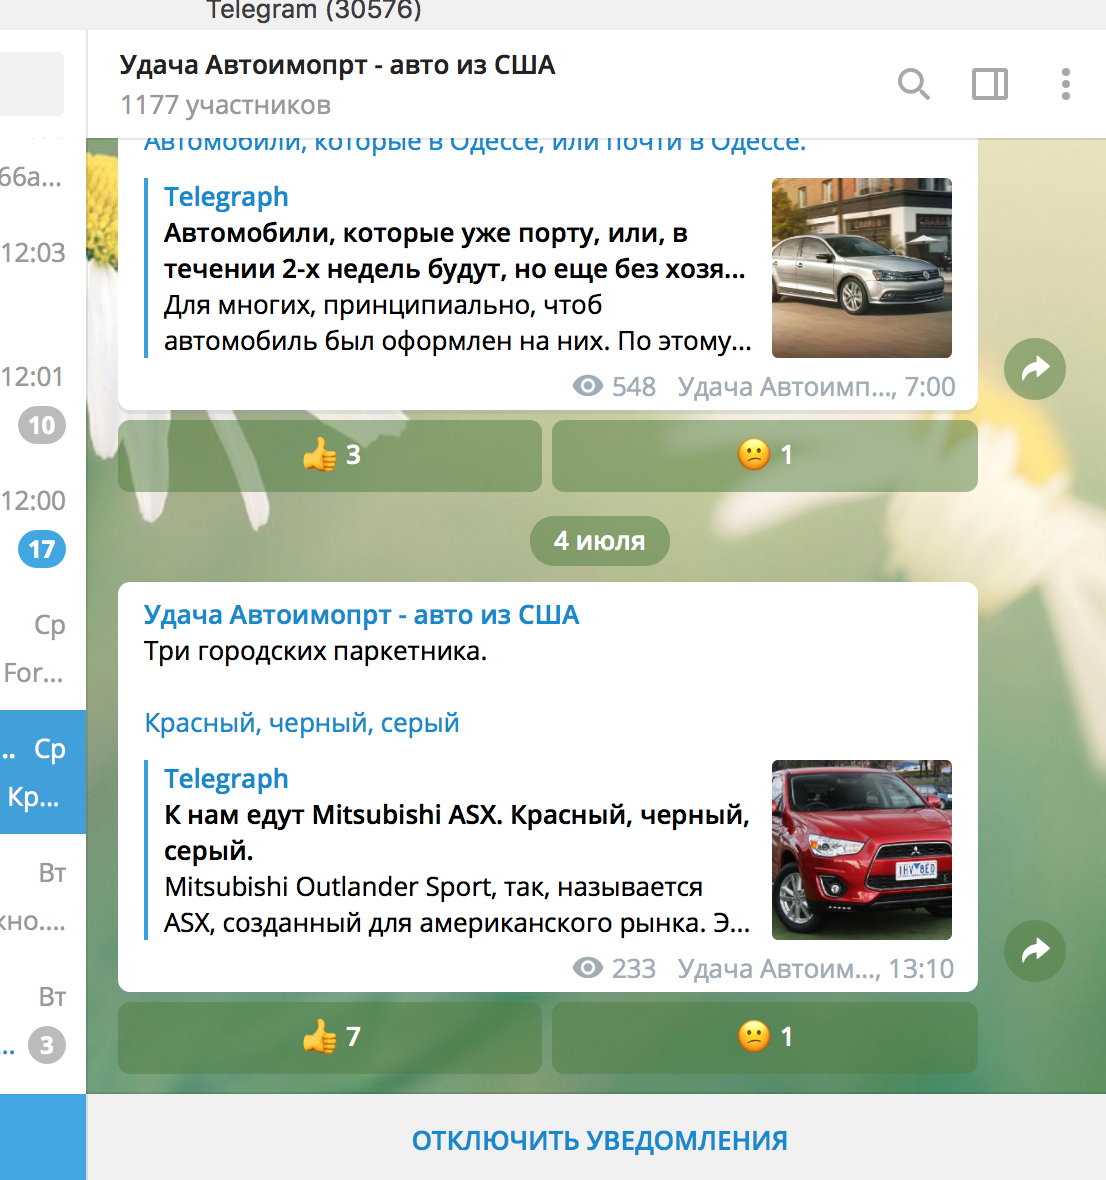1106x1180 pixels.
Task: Open sidebar chat with unread badge 10
Action: [x=43, y=400]
